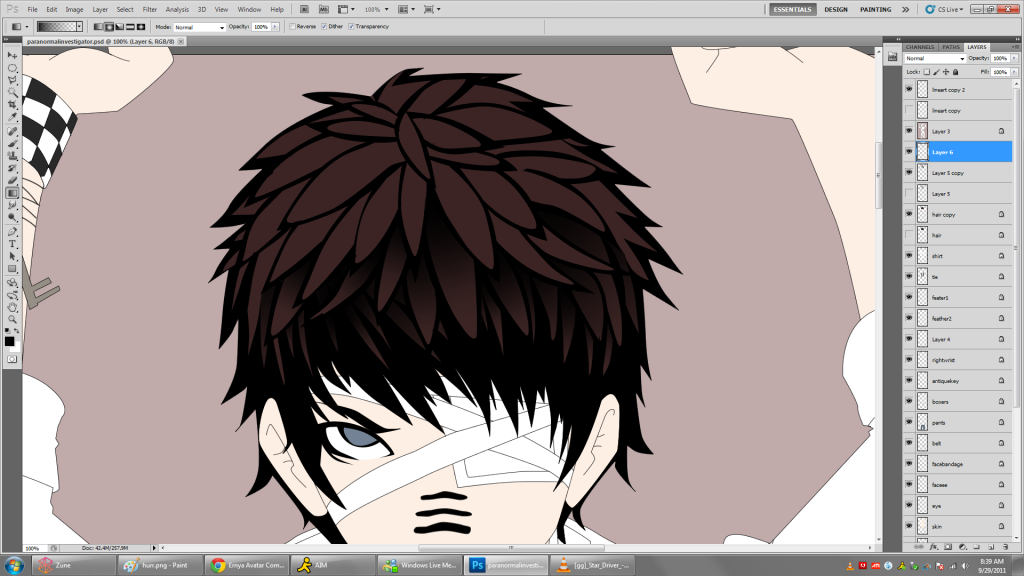
Task: Switch to the Channels tab
Action: click(x=917, y=47)
